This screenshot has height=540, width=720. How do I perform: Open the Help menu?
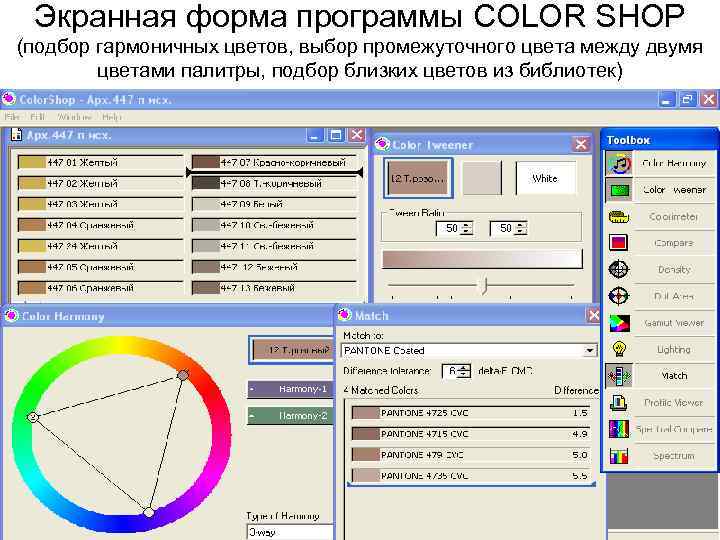coord(112,117)
